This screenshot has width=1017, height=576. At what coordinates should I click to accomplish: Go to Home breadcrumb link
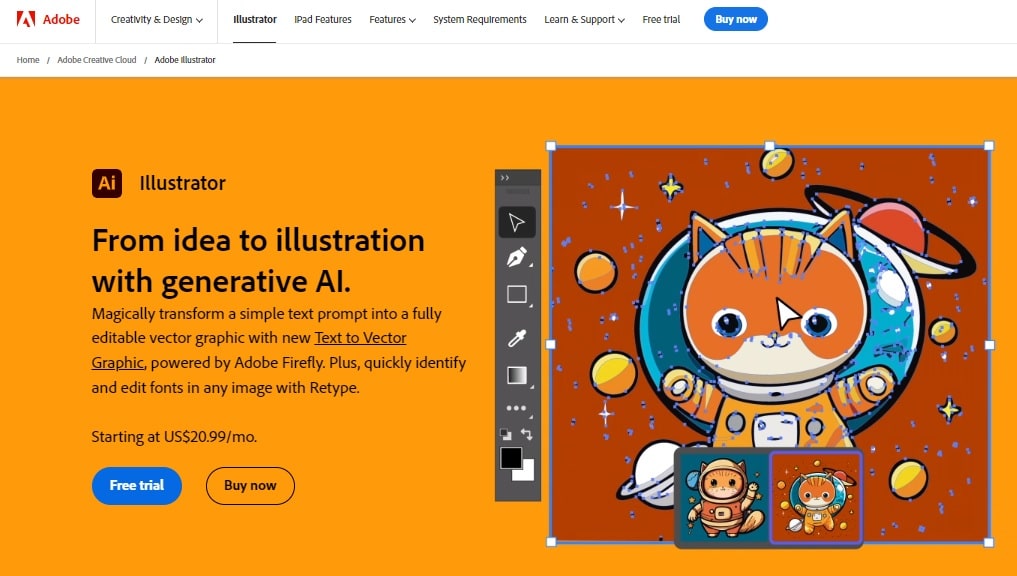28,60
